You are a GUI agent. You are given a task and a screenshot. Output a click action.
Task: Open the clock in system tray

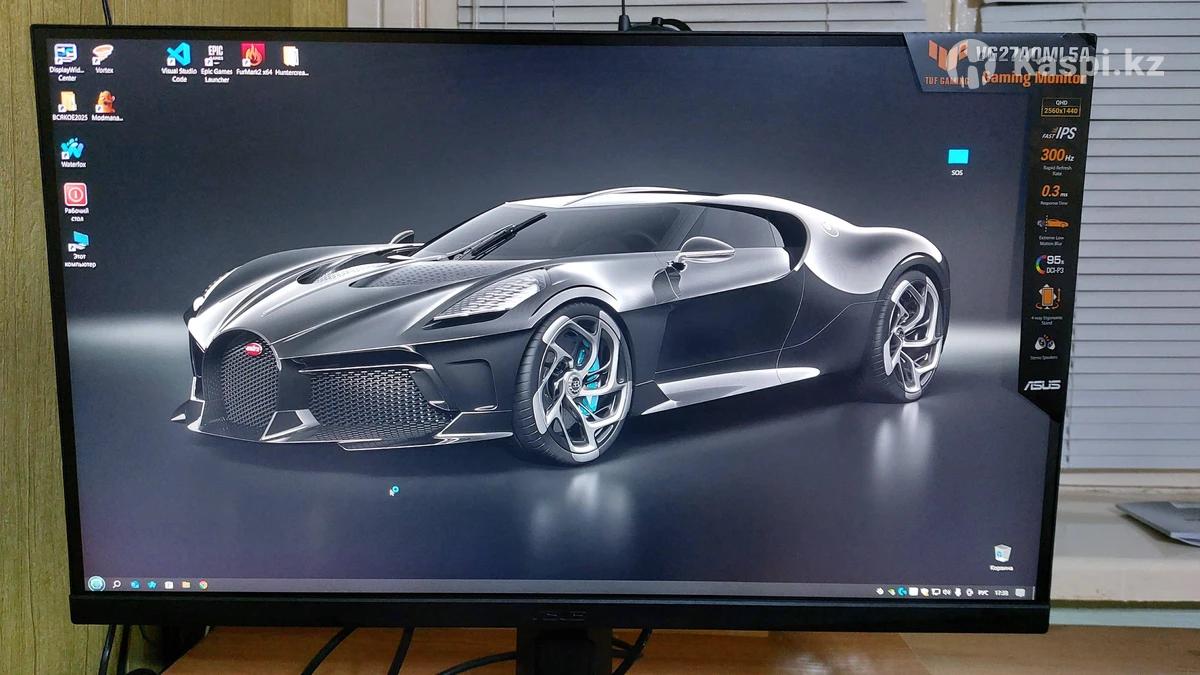point(1001,592)
